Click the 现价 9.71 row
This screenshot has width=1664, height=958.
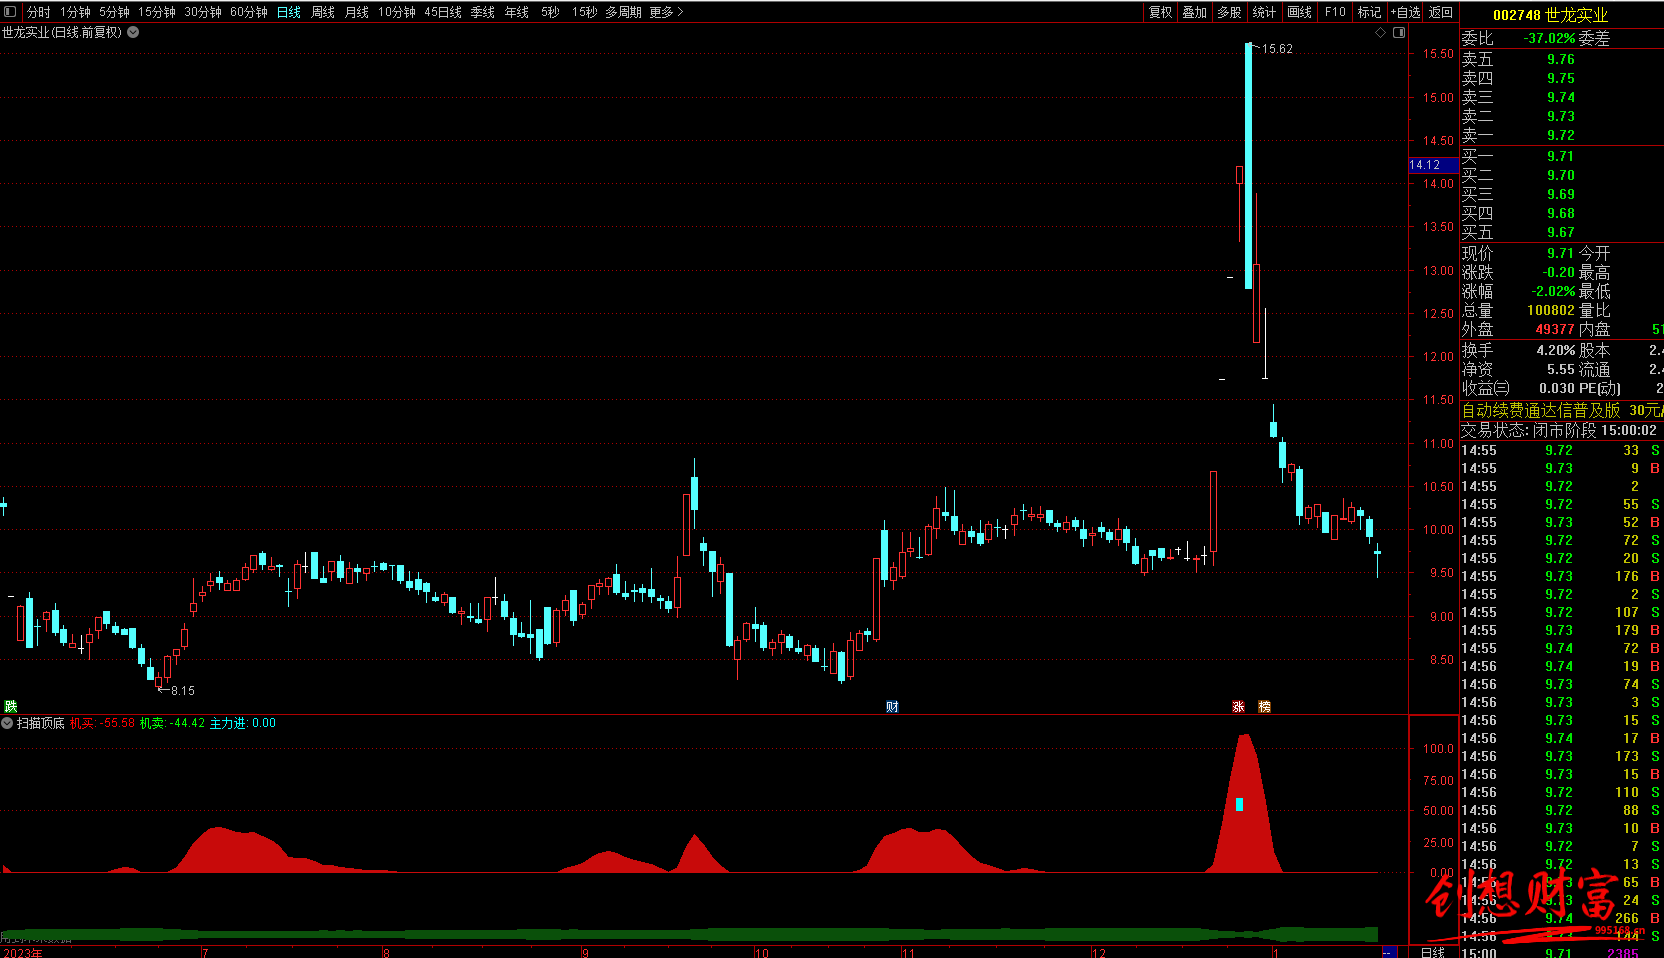tap(1518, 253)
